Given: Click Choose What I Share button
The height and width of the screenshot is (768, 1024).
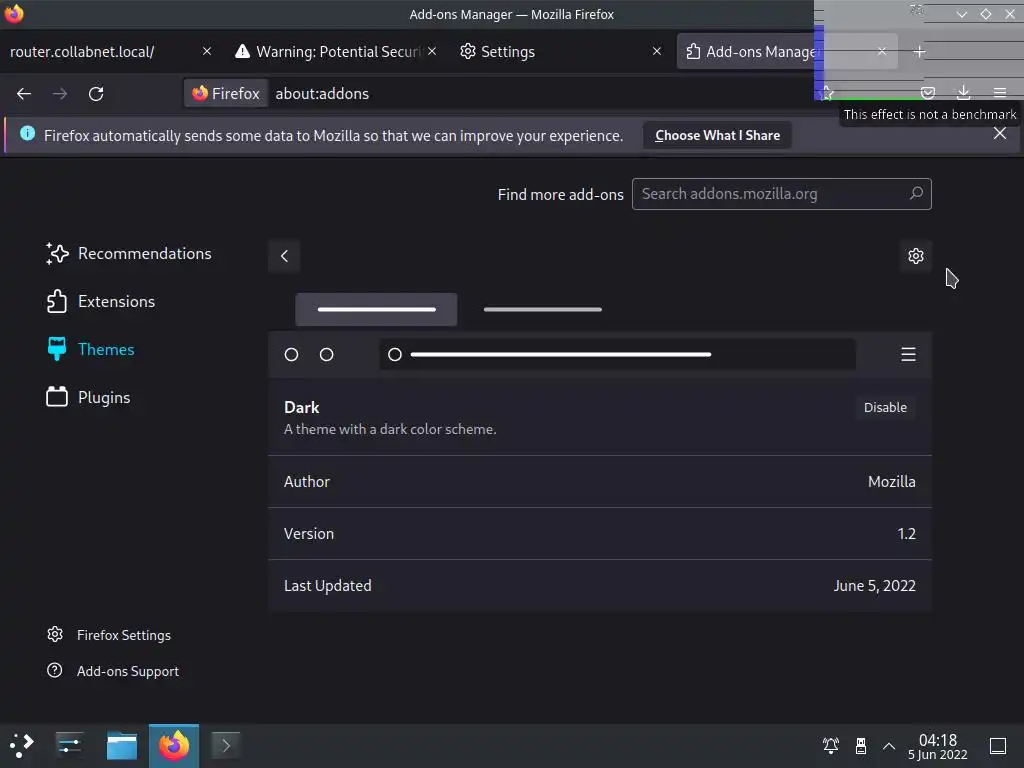Looking at the screenshot, I should pyautogui.click(x=717, y=135).
